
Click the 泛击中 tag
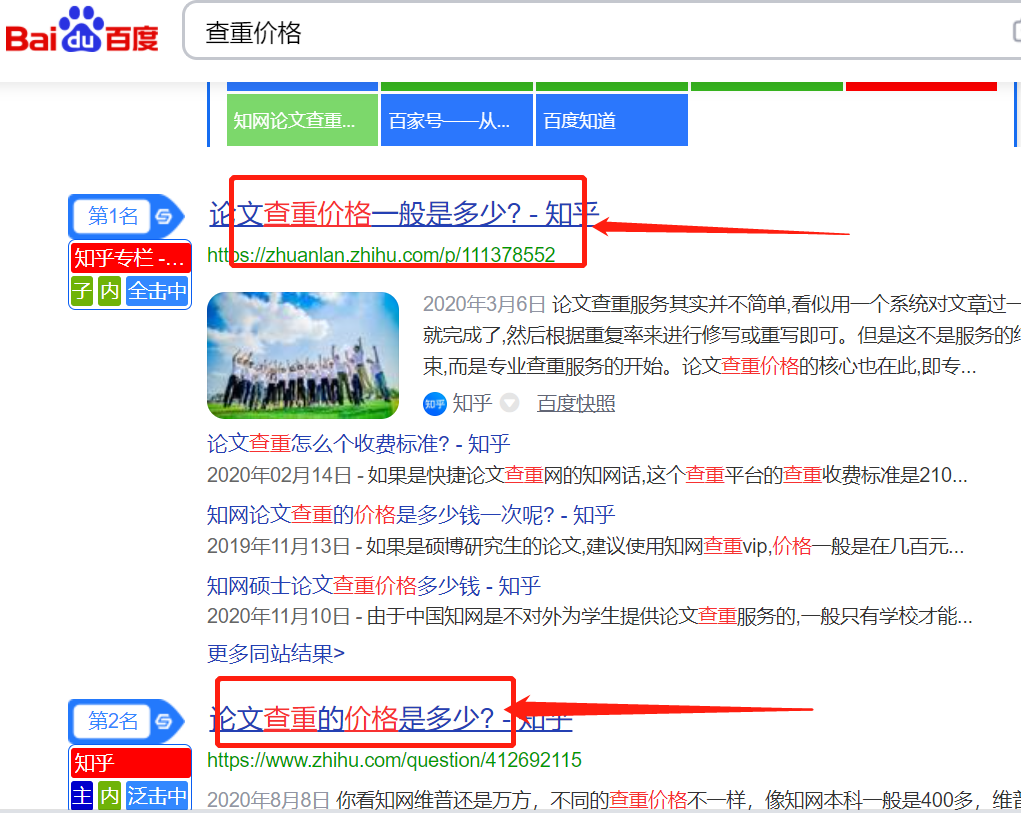[x=157, y=795]
